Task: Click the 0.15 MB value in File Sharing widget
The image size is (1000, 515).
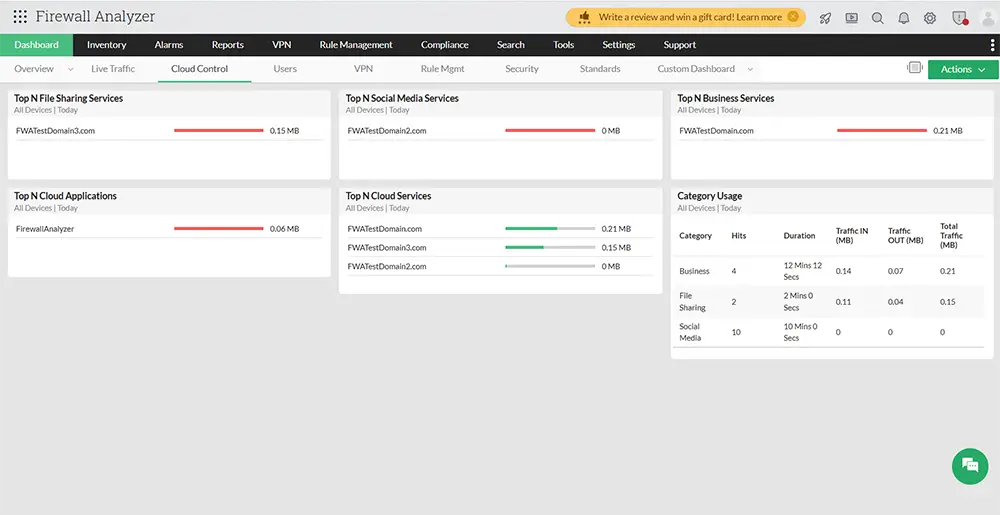Action: (x=284, y=131)
